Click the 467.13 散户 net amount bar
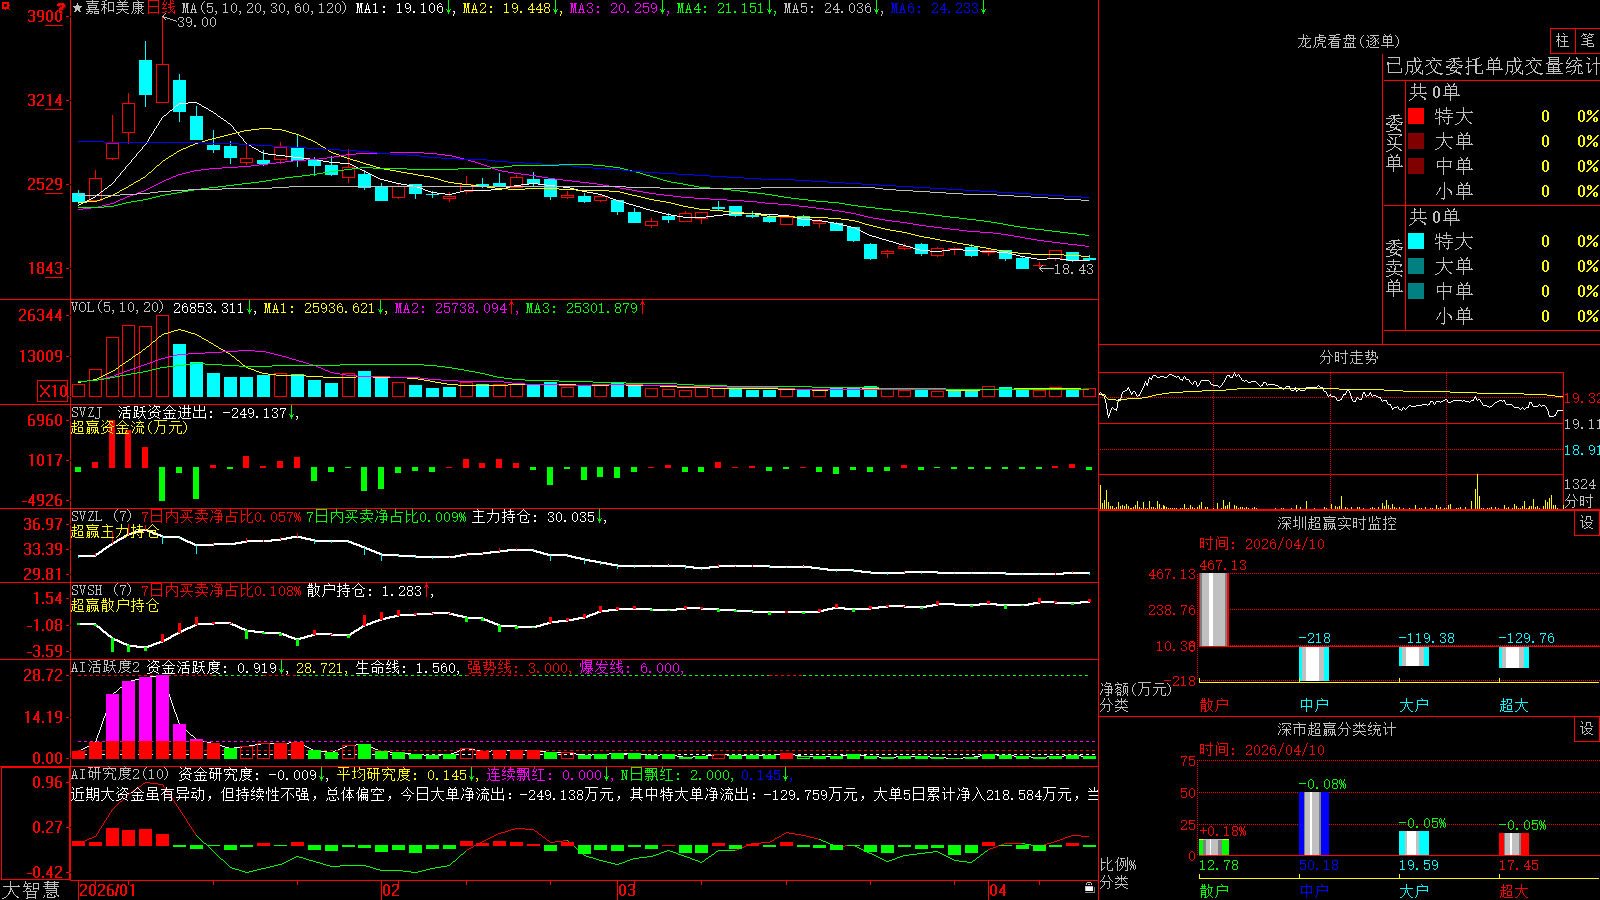The height and width of the screenshot is (900, 1600). point(1214,609)
